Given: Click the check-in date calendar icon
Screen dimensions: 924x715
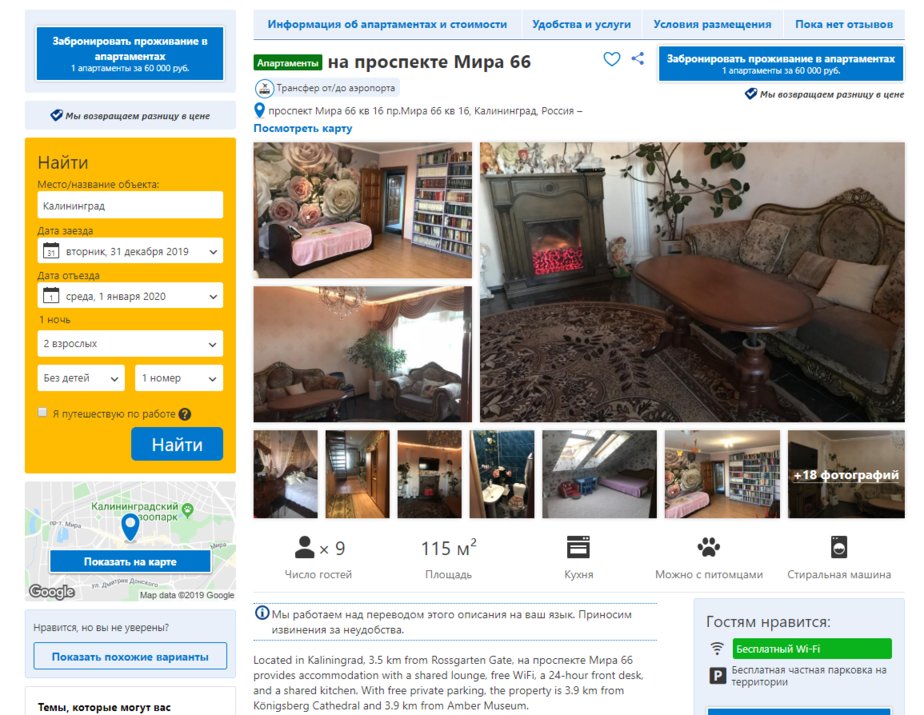Looking at the screenshot, I should tap(51, 251).
